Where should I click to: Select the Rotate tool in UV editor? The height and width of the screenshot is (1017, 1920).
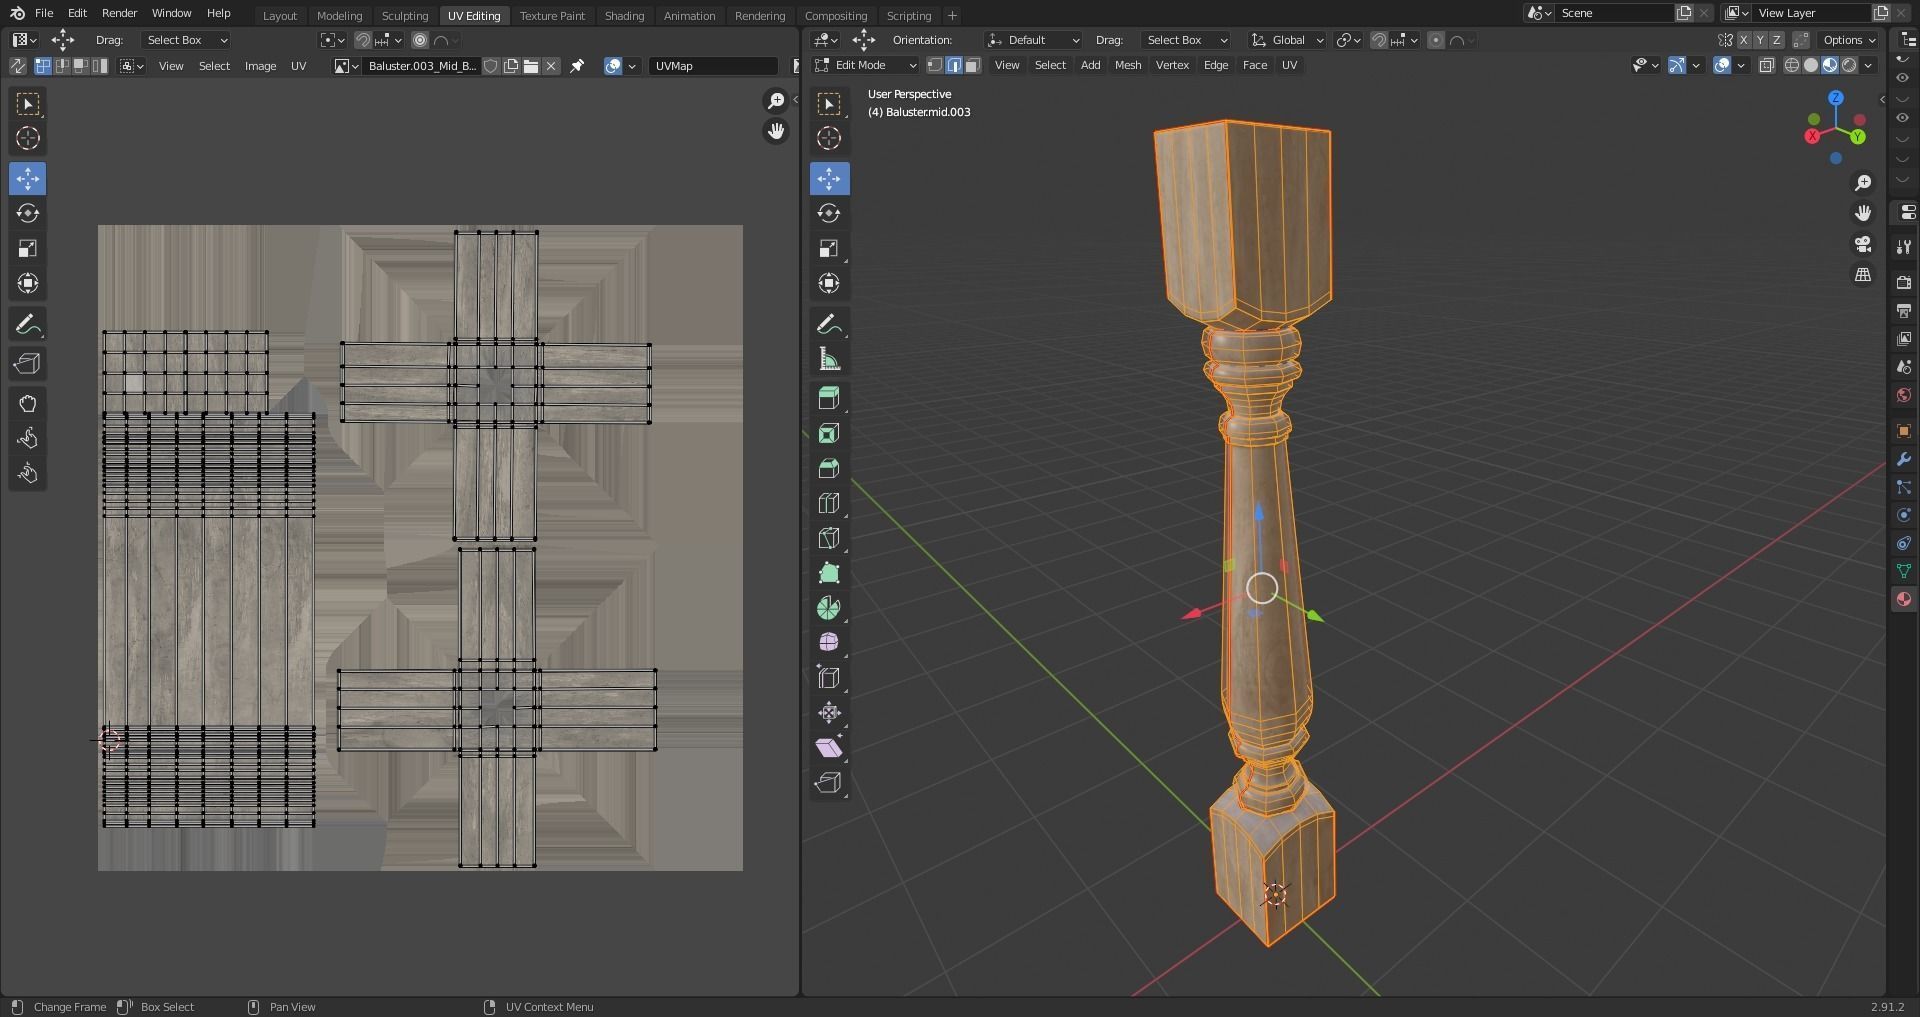pos(28,213)
